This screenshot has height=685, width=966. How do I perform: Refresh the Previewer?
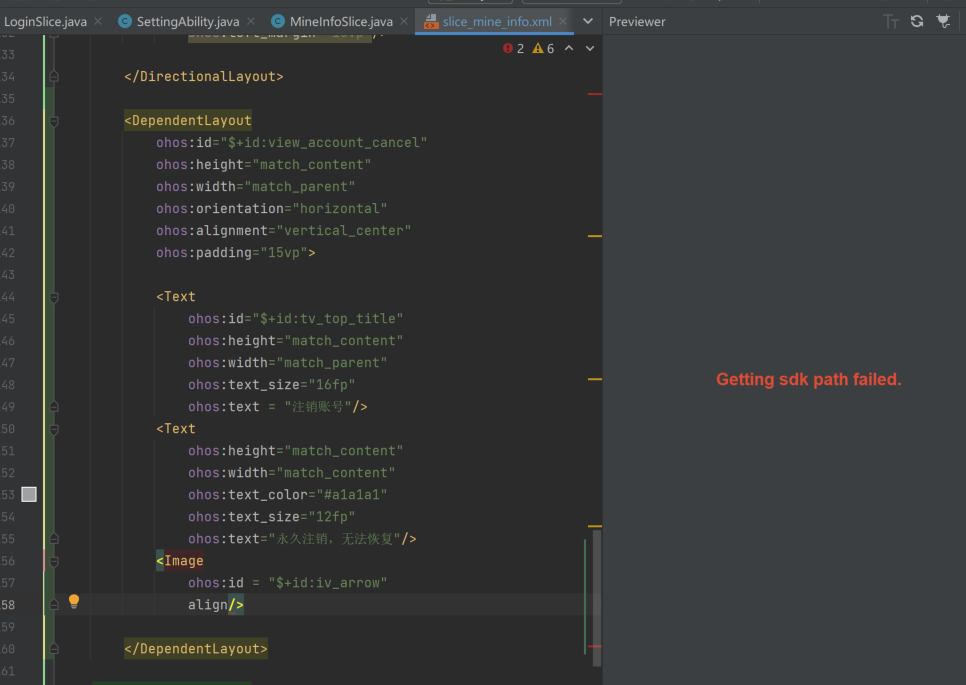pos(917,22)
